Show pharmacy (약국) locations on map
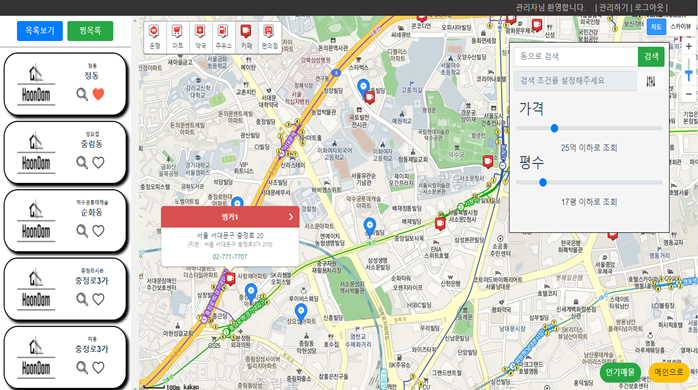The width and height of the screenshot is (698, 390). coord(200,37)
